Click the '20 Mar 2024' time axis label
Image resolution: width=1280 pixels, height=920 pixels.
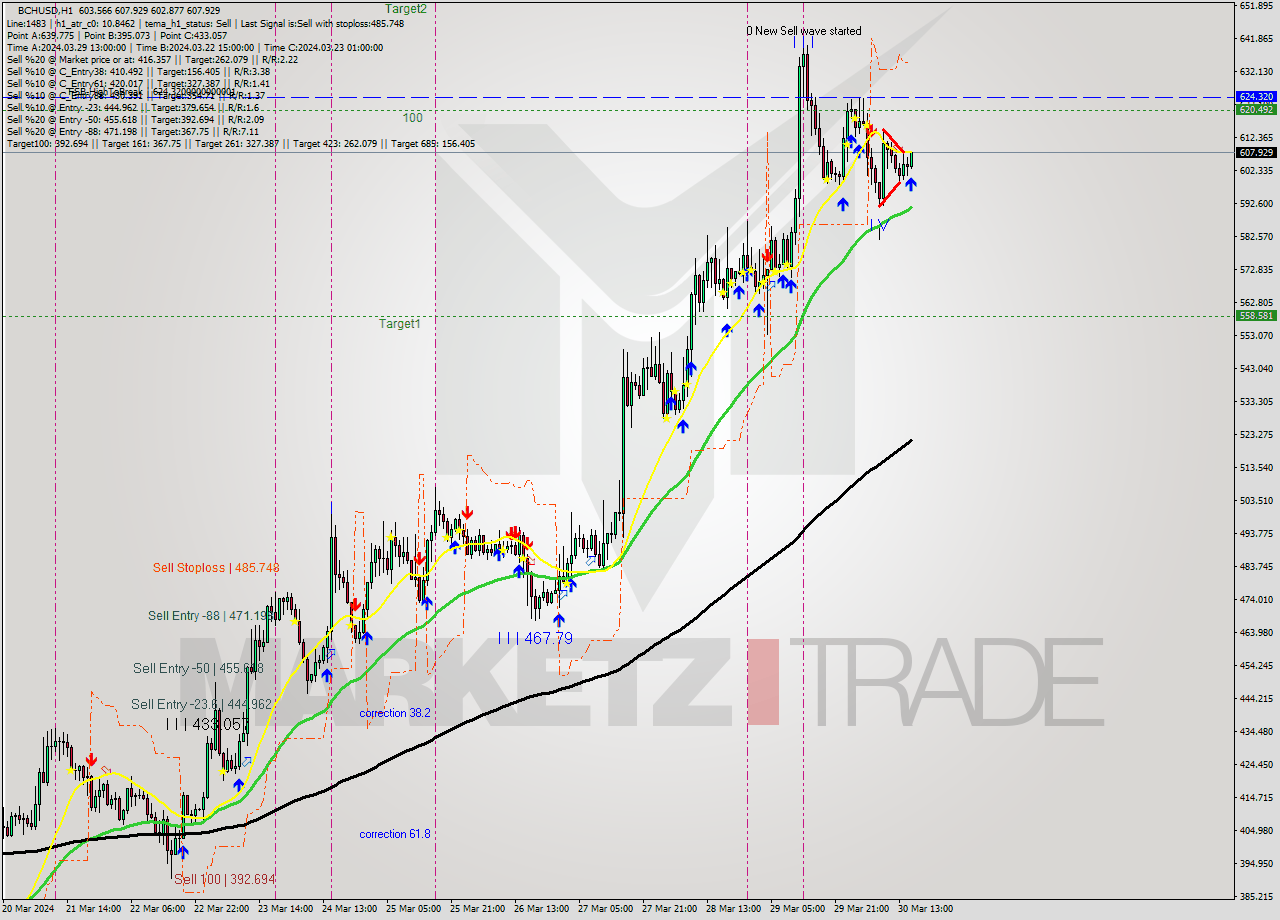28,909
